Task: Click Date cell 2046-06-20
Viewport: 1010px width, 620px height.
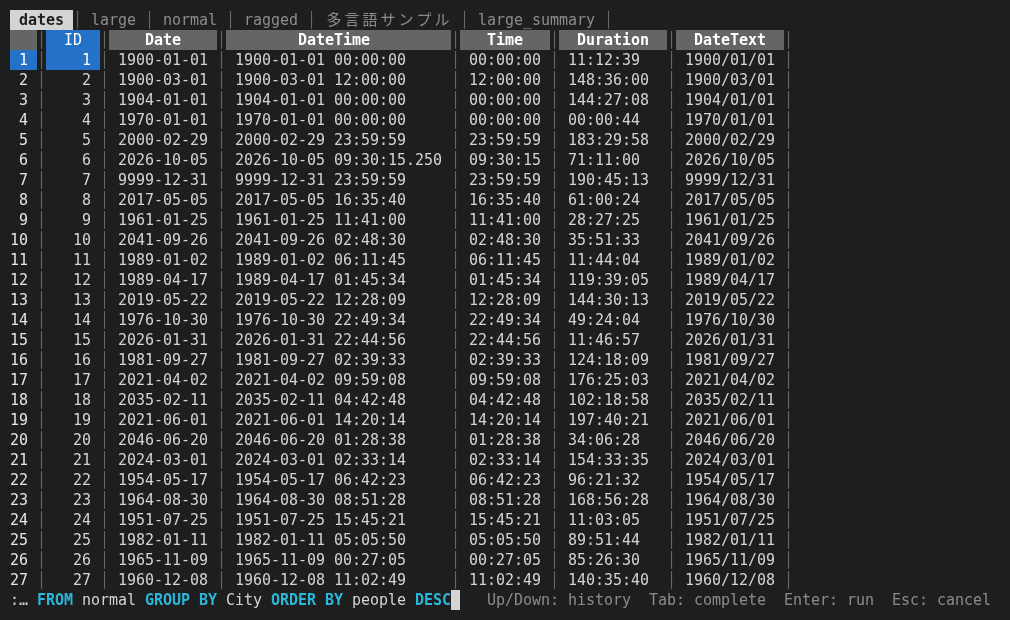Action: [x=163, y=440]
